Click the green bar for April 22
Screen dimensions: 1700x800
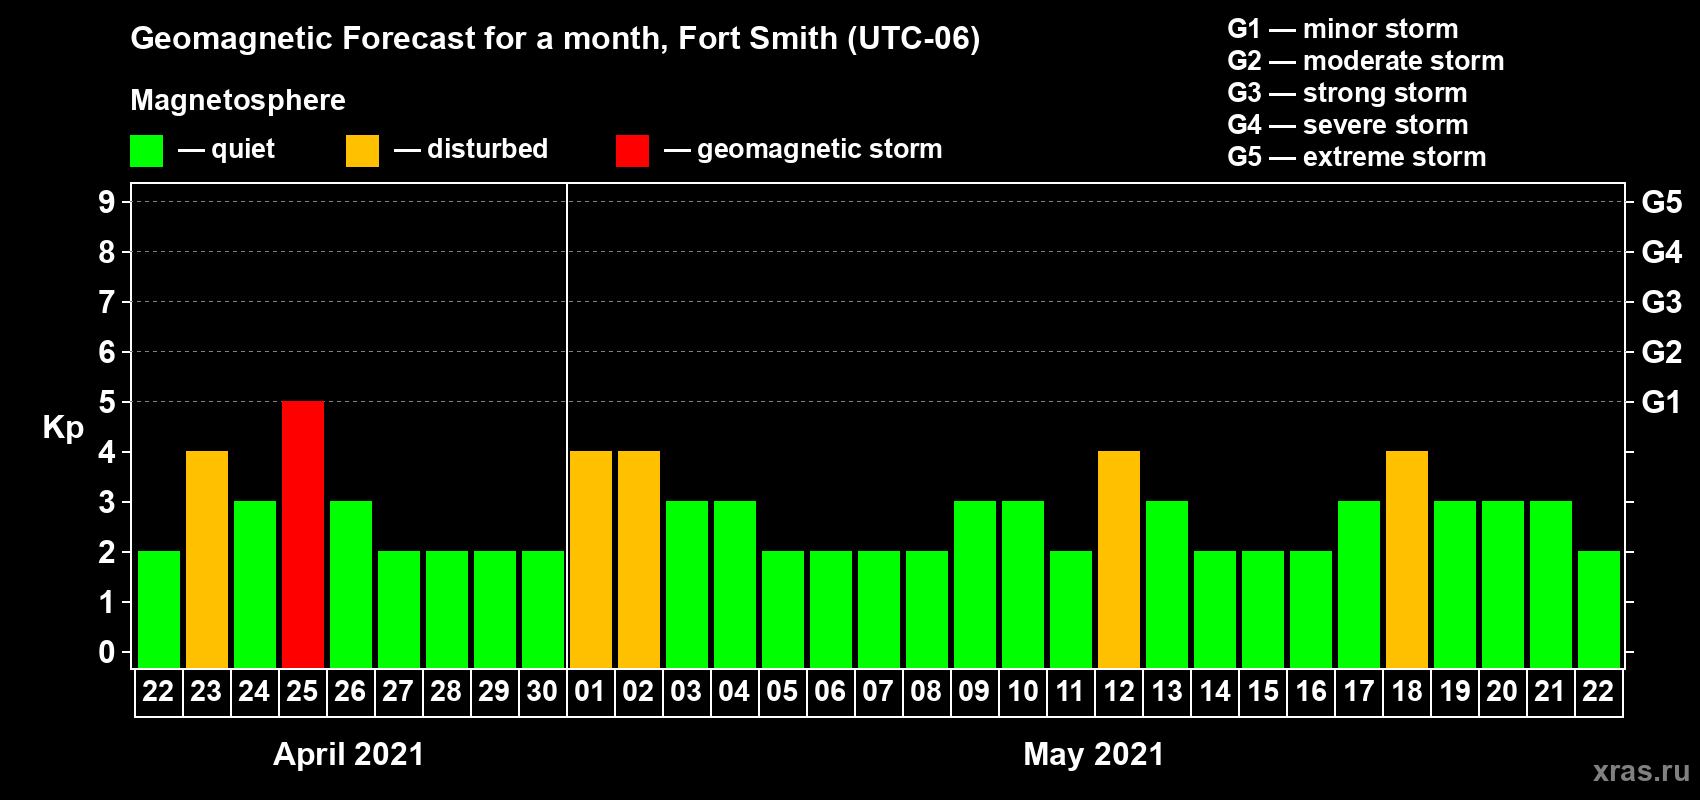click(158, 609)
